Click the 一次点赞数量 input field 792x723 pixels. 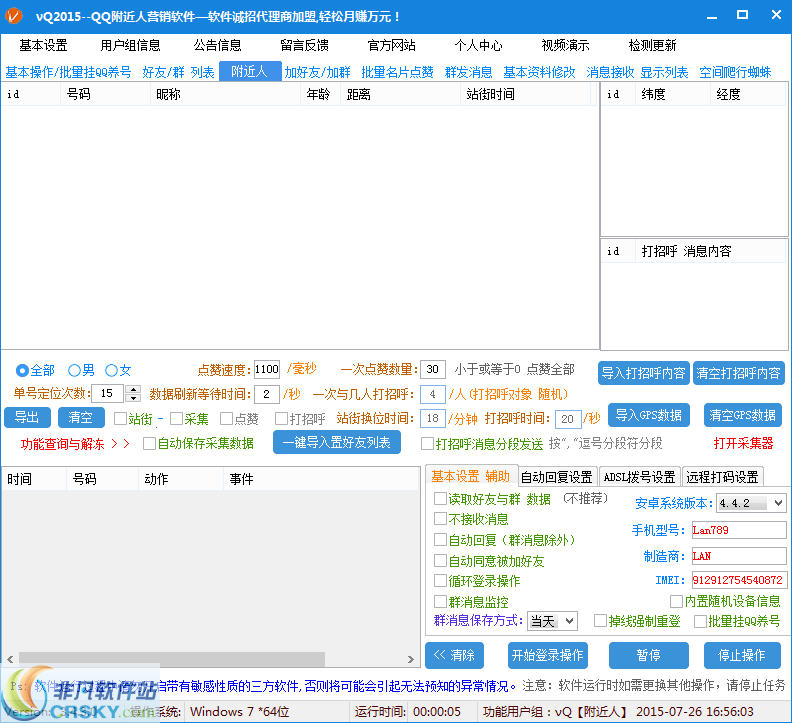tap(432, 369)
